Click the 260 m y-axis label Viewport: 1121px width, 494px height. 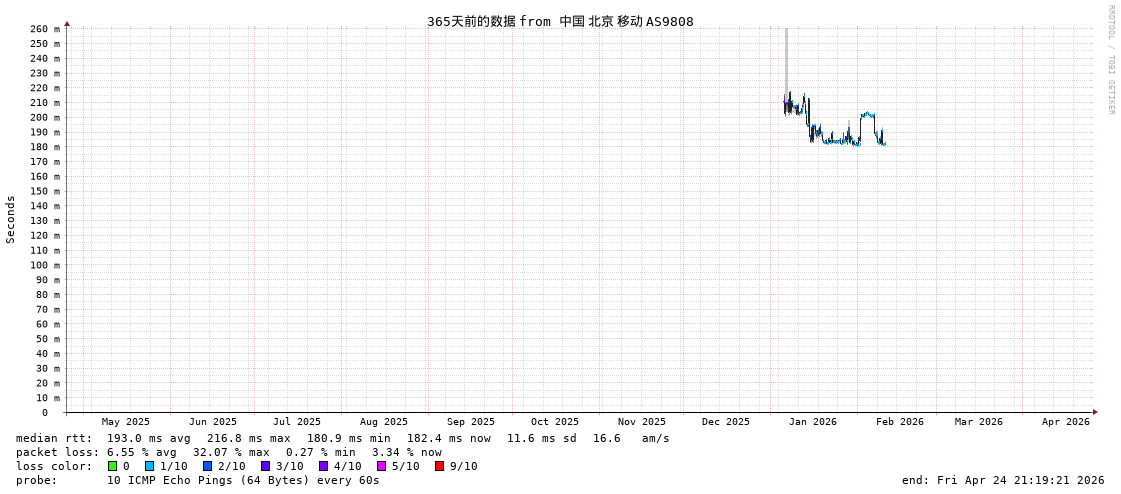44,29
